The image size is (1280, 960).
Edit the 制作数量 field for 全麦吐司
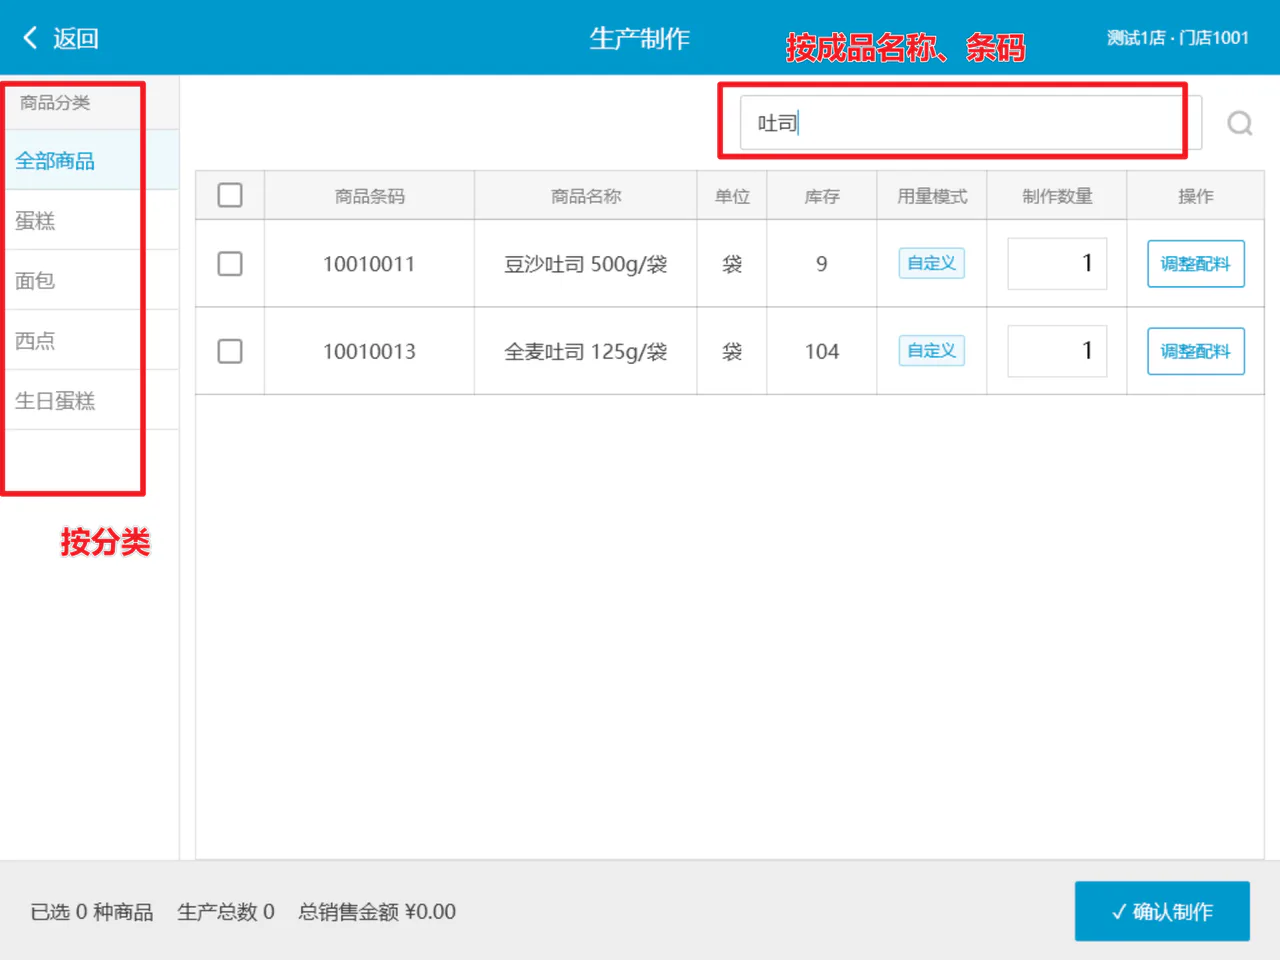click(1057, 351)
